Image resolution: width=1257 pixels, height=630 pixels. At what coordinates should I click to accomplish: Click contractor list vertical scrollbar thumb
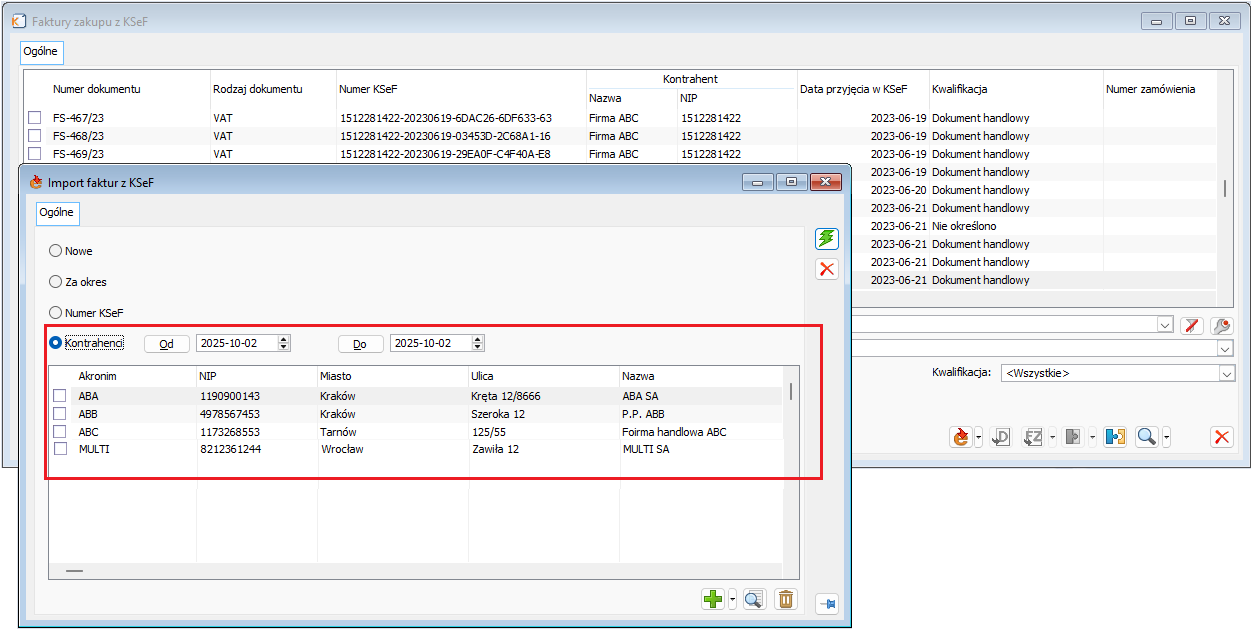point(792,391)
